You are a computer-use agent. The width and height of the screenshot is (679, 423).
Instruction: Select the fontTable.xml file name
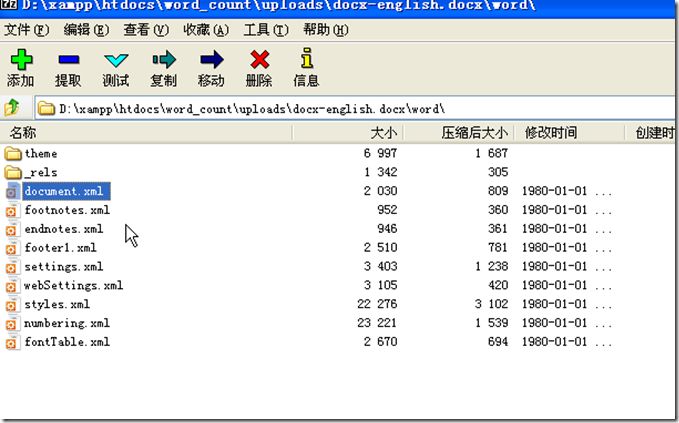pyautogui.click(x=67, y=342)
